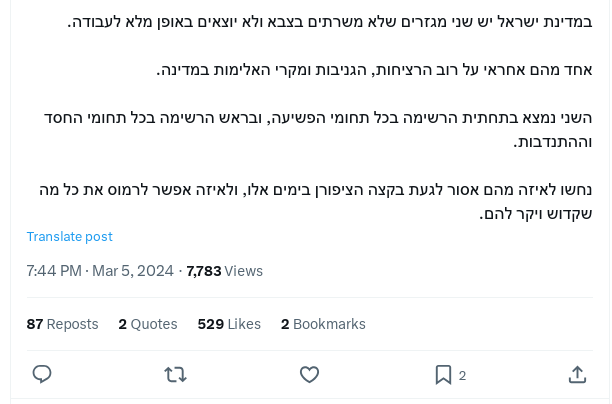The image size is (612, 404).
Task: Click the reply speech bubble icon
Action: (42, 374)
